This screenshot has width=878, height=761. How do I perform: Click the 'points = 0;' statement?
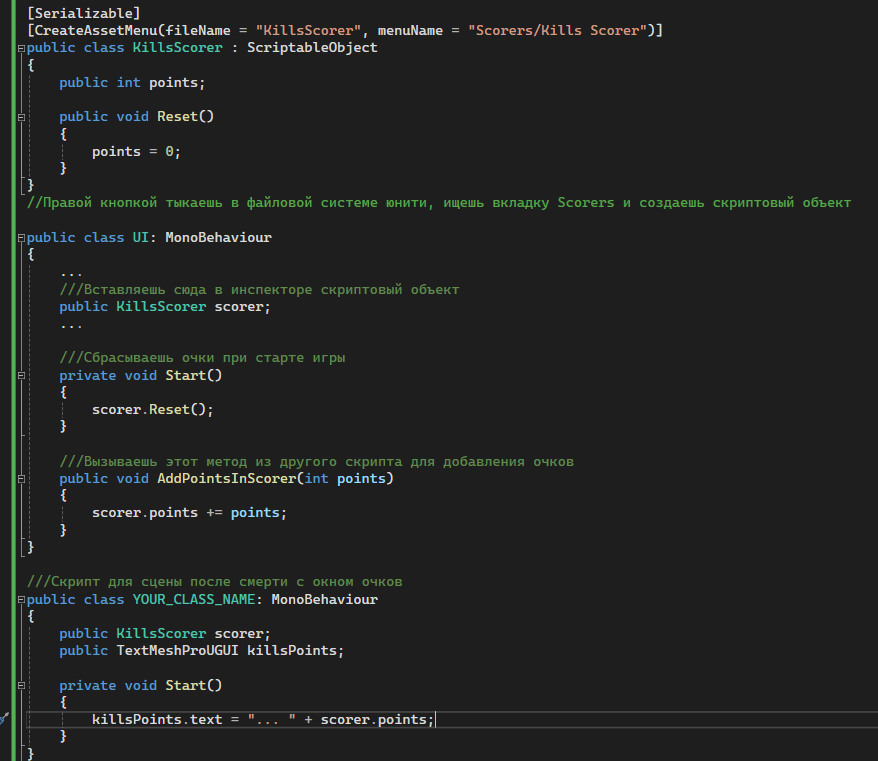pyautogui.click(x=136, y=152)
